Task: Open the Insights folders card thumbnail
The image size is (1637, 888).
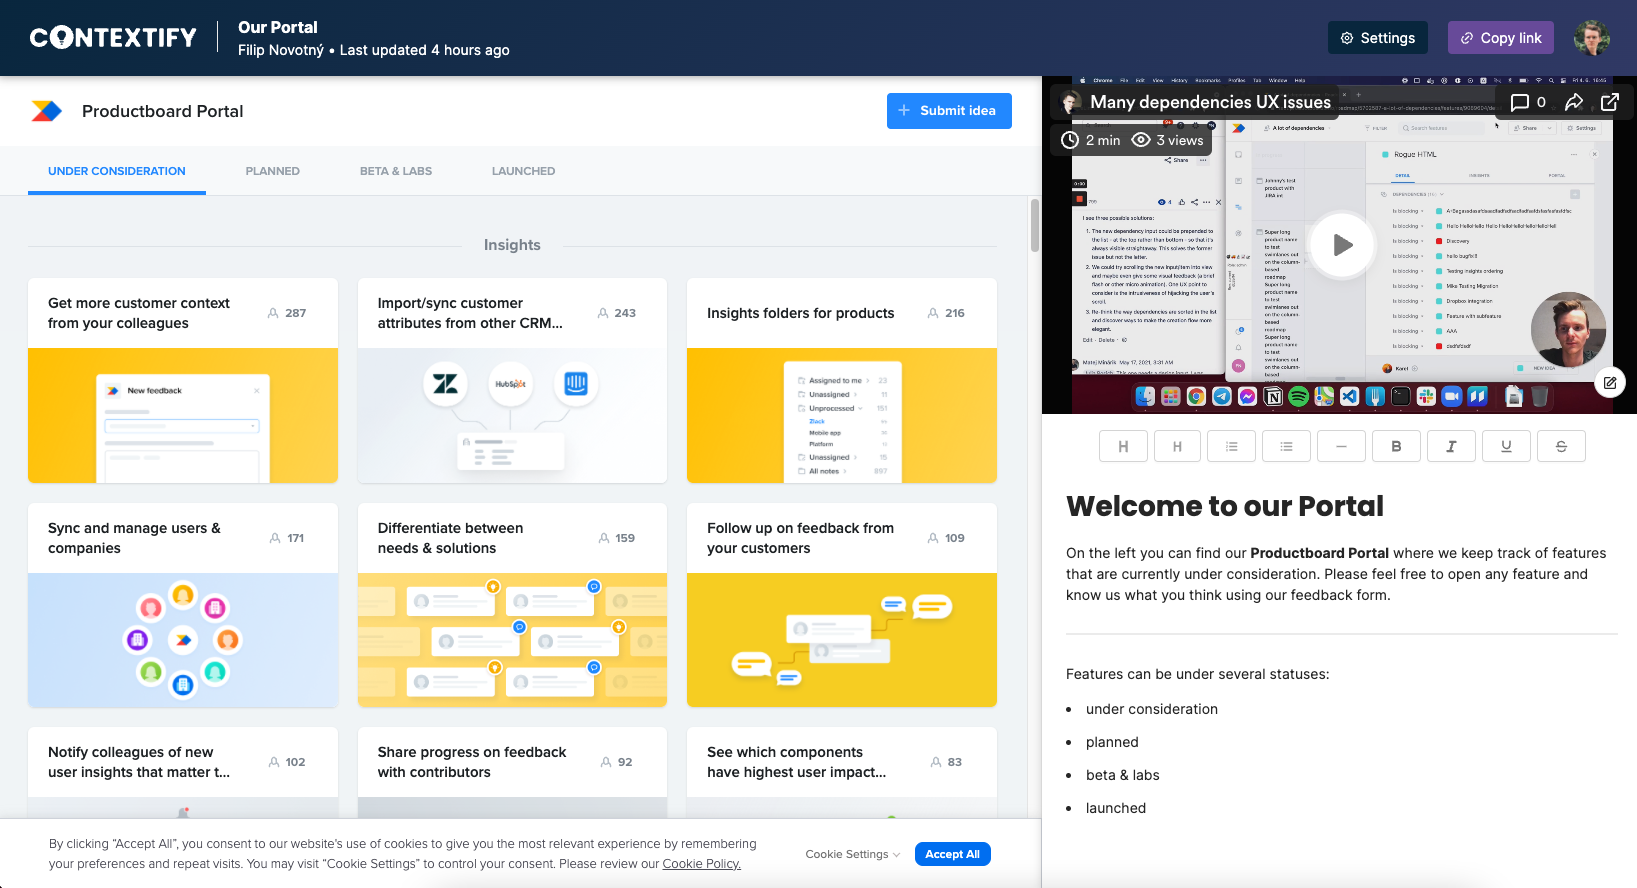Action: coord(842,416)
